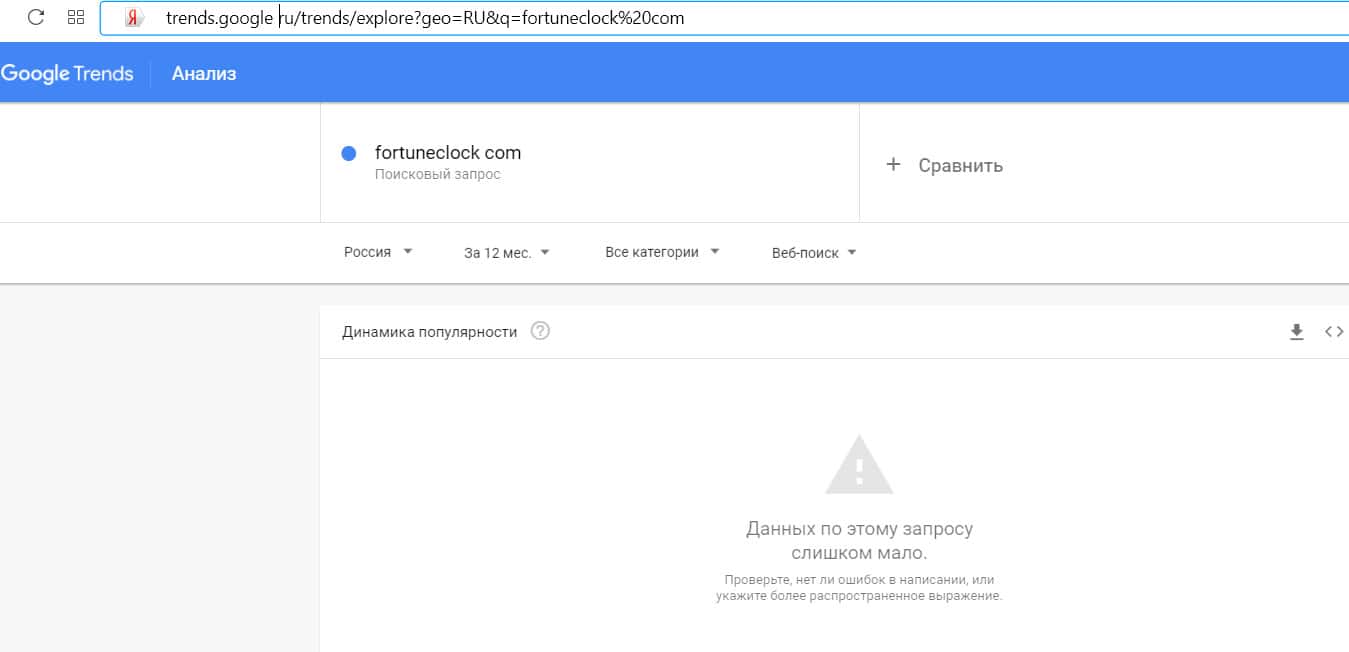This screenshot has width=1349, height=652.
Task: Edit the fortuneclock com search term
Action: click(x=448, y=153)
